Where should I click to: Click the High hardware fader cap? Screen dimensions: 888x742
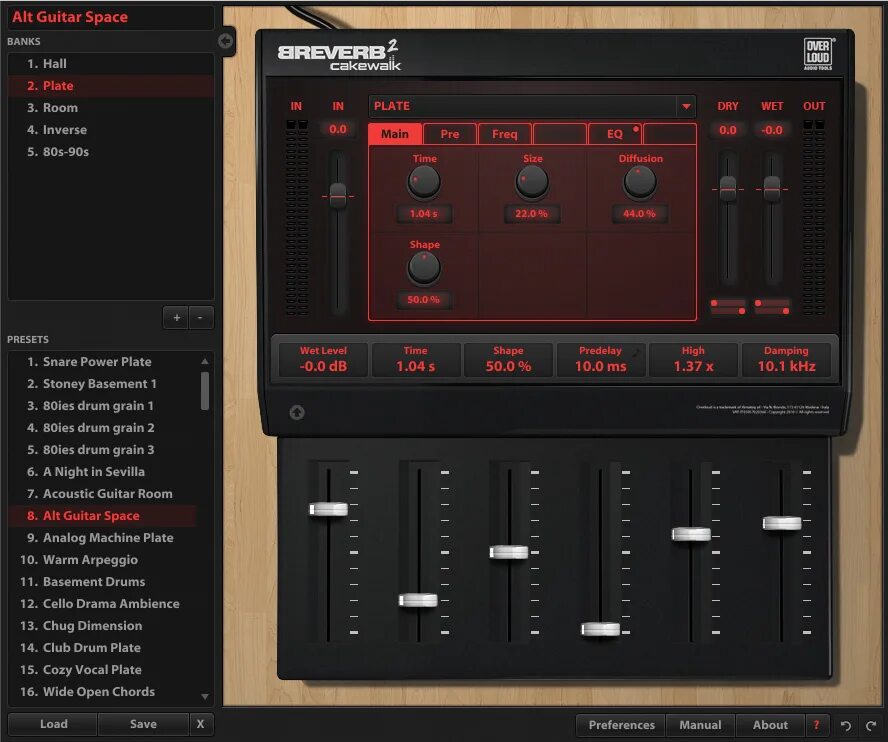click(691, 534)
